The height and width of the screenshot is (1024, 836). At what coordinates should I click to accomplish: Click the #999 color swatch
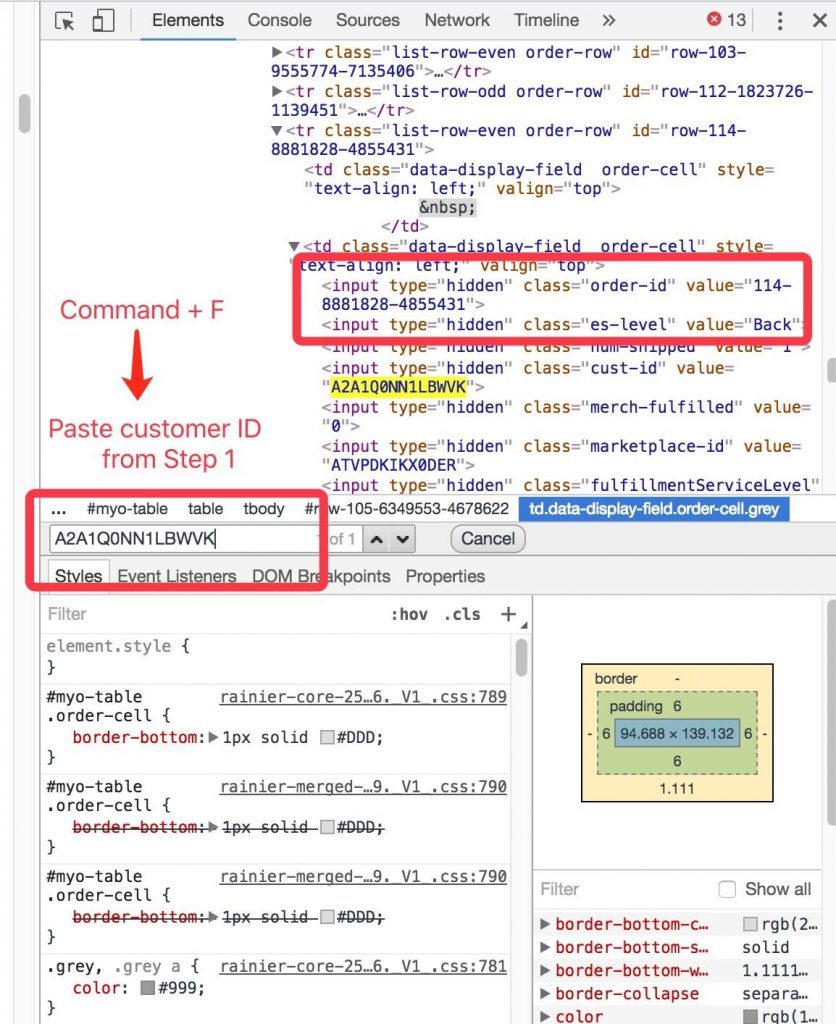coord(148,988)
